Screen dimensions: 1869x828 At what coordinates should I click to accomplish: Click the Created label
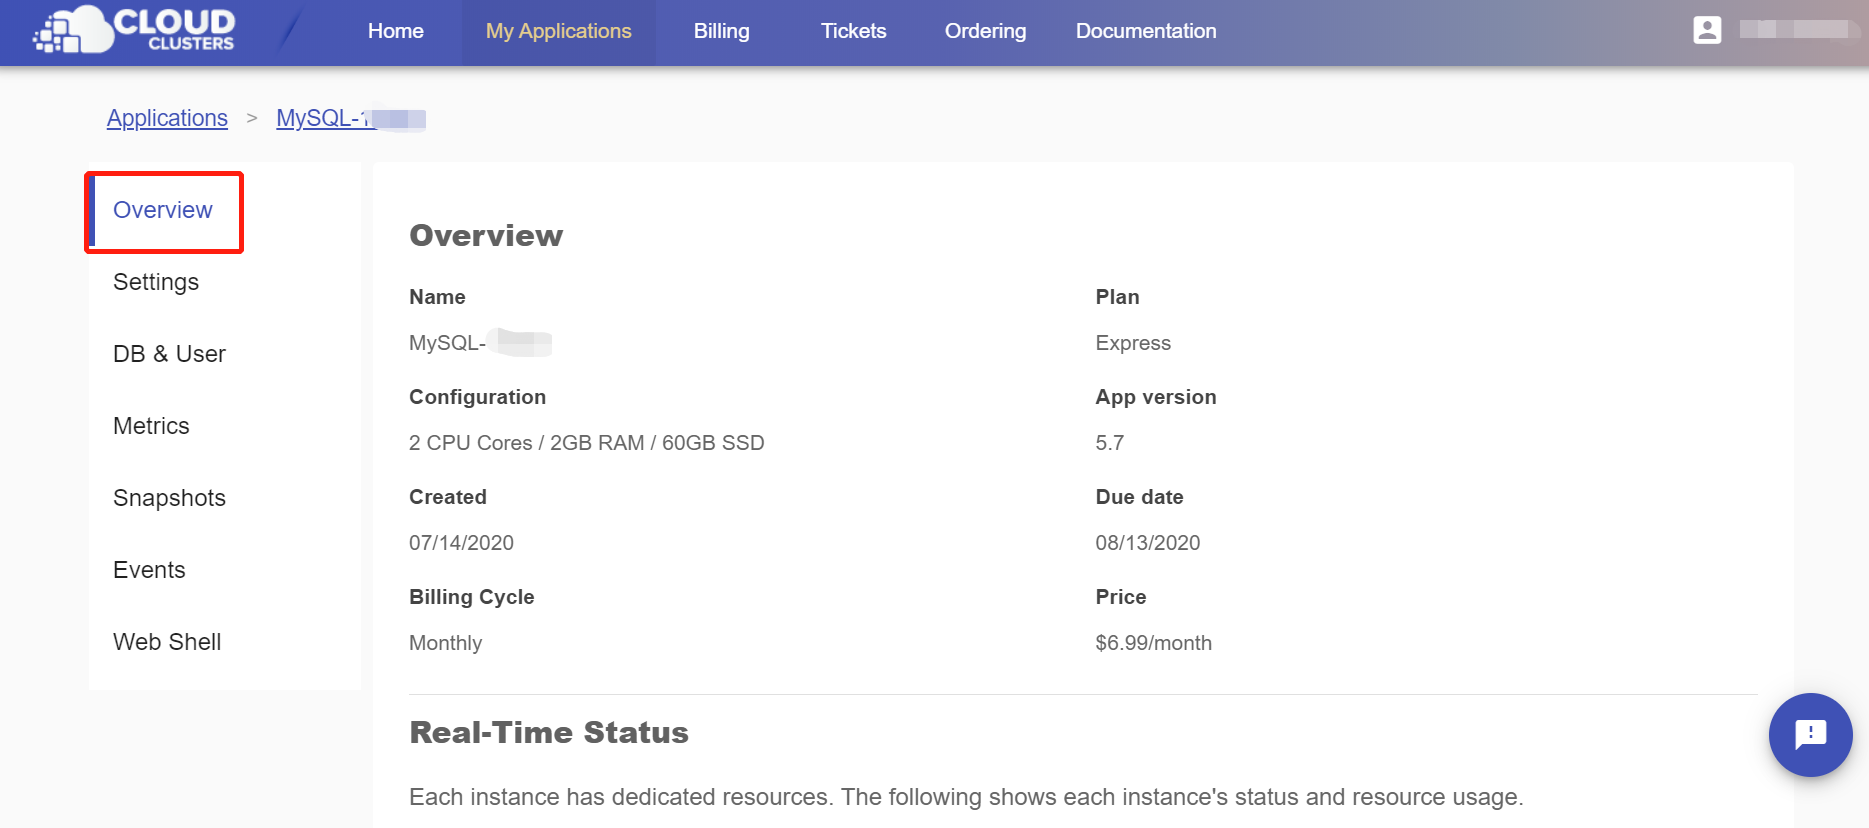point(447,497)
